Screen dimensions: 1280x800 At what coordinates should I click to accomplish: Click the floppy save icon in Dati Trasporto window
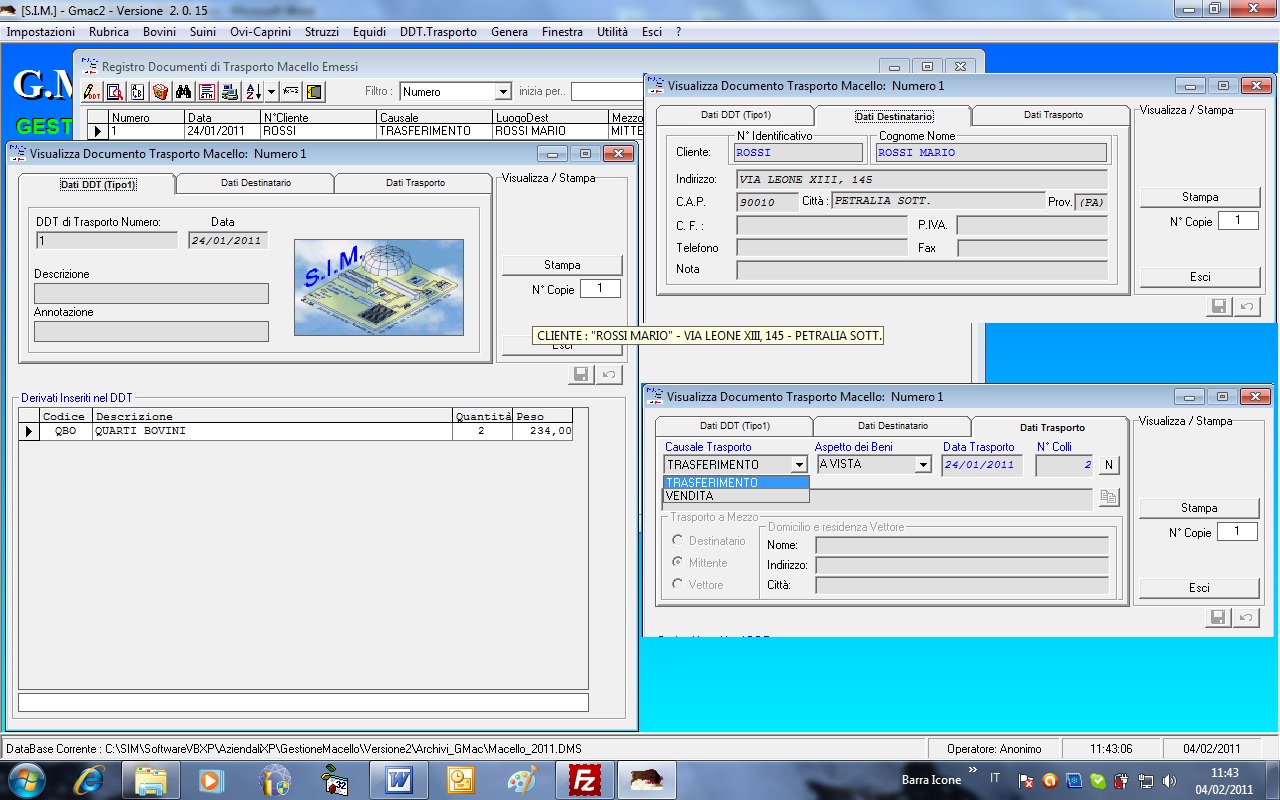pyautogui.click(x=1218, y=618)
